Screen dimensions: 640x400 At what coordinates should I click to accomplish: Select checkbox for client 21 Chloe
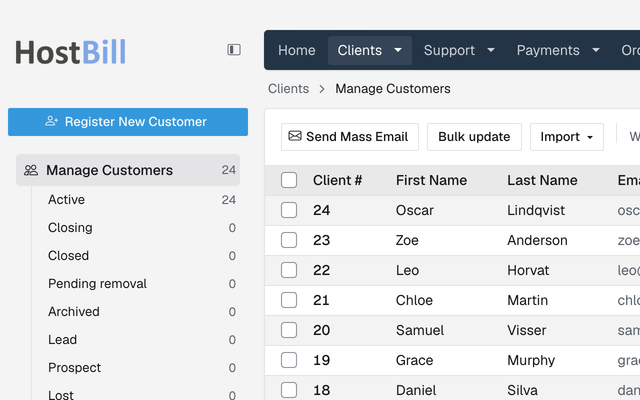coord(289,300)
